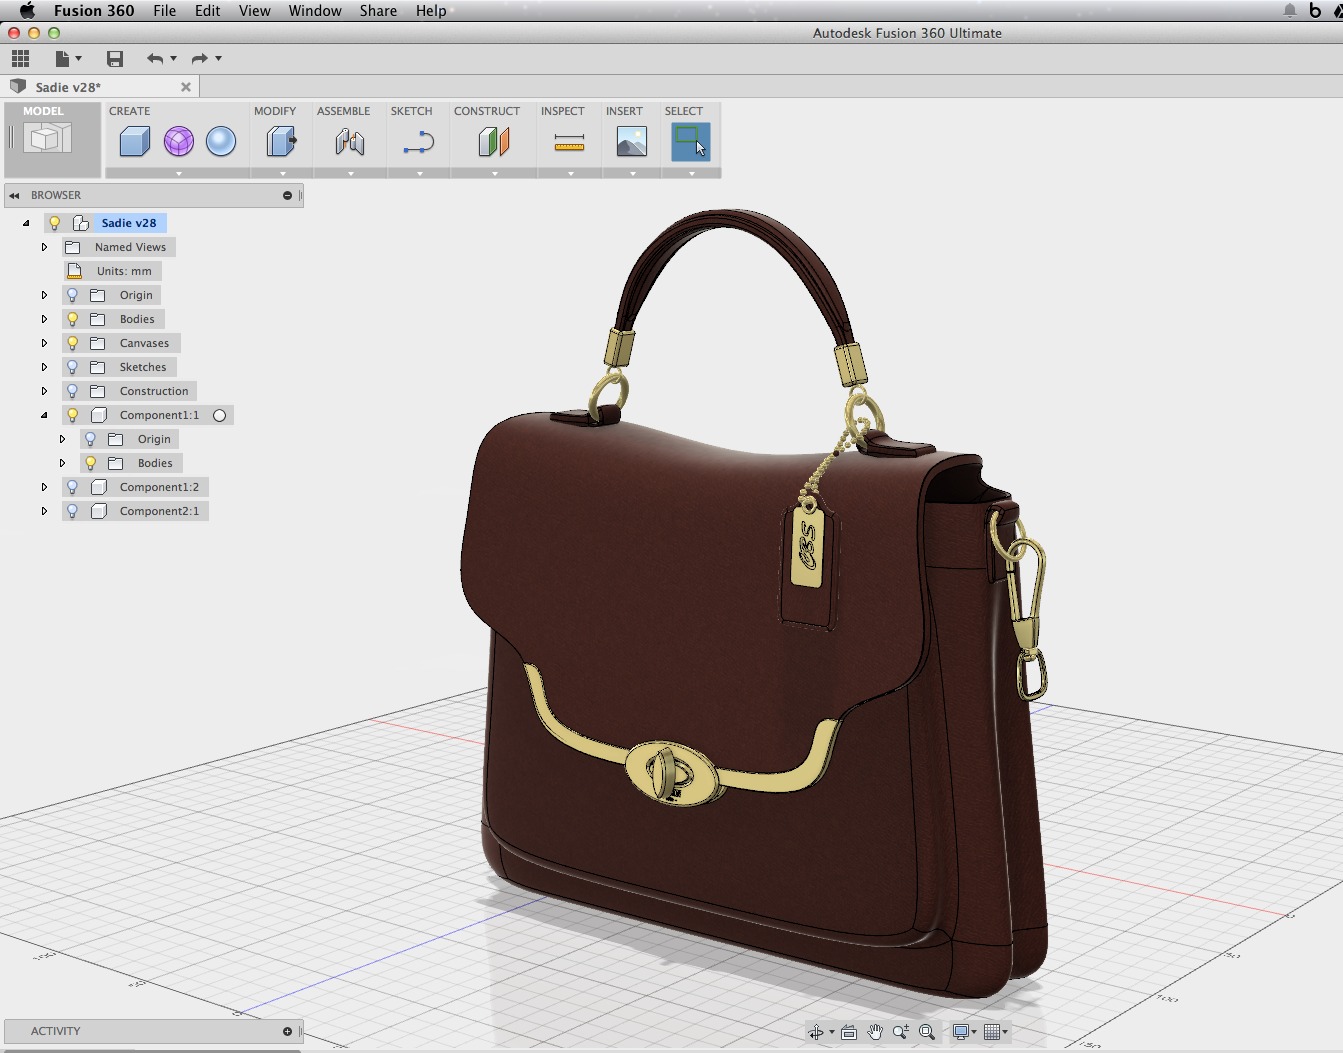Image resolution: width=1343 pixels, height=1053 pixels.
Task: Open the Form (sculpt) creation tool
Action: 178,142
